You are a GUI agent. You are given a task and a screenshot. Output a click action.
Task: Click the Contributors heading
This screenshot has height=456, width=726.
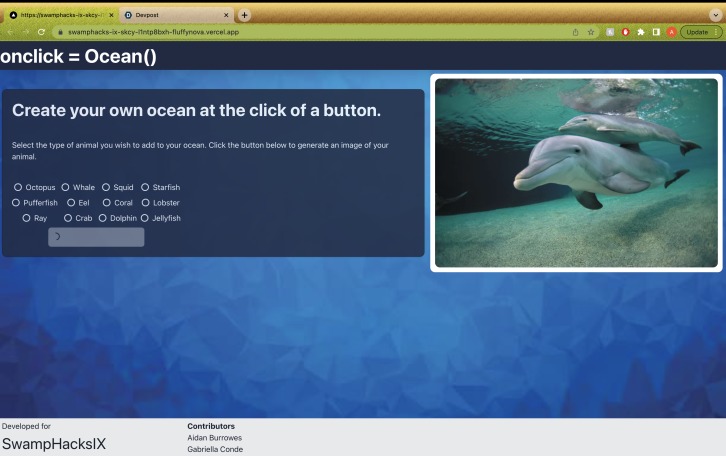click(x=211, y=426)
